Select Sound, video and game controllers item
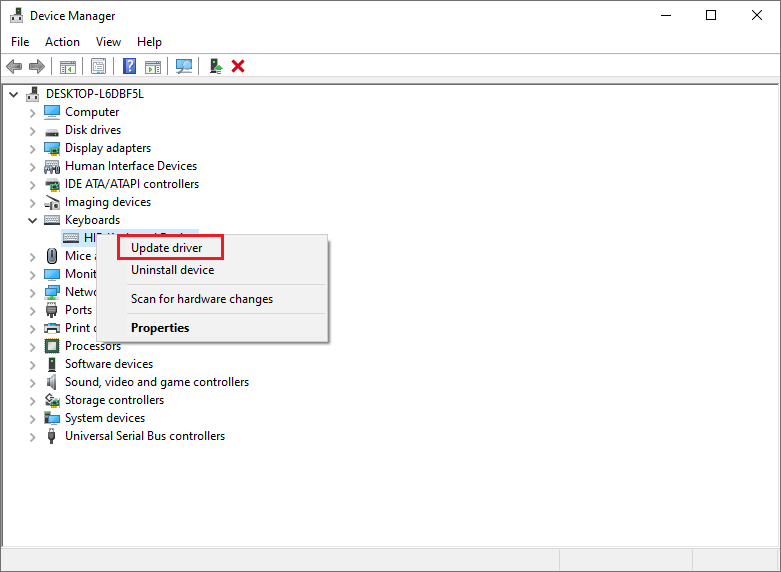The image size is (781, 572). click(x=157, y=382)
